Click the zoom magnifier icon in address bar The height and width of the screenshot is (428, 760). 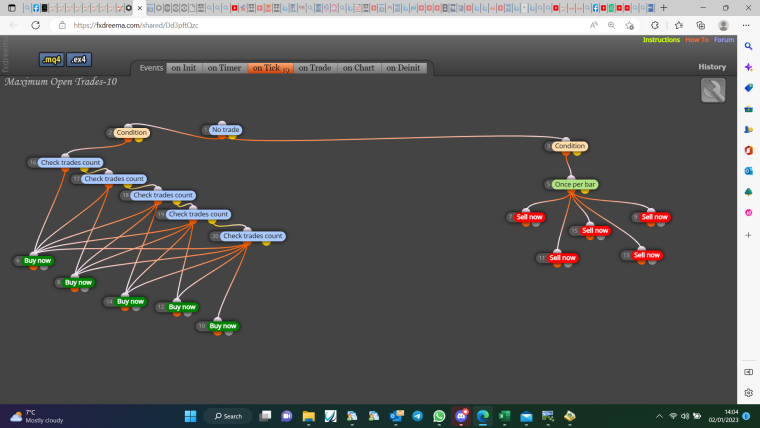coord(611,25)
